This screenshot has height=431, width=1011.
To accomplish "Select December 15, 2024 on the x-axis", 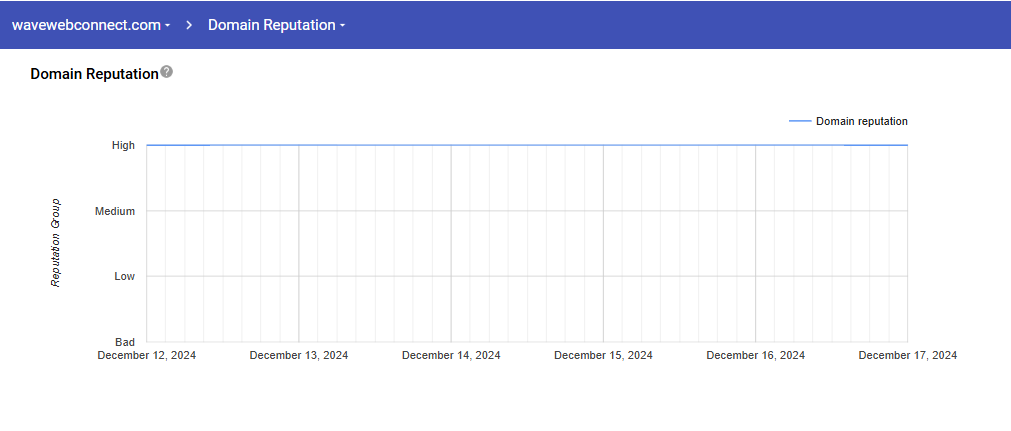I will [603, 355].
